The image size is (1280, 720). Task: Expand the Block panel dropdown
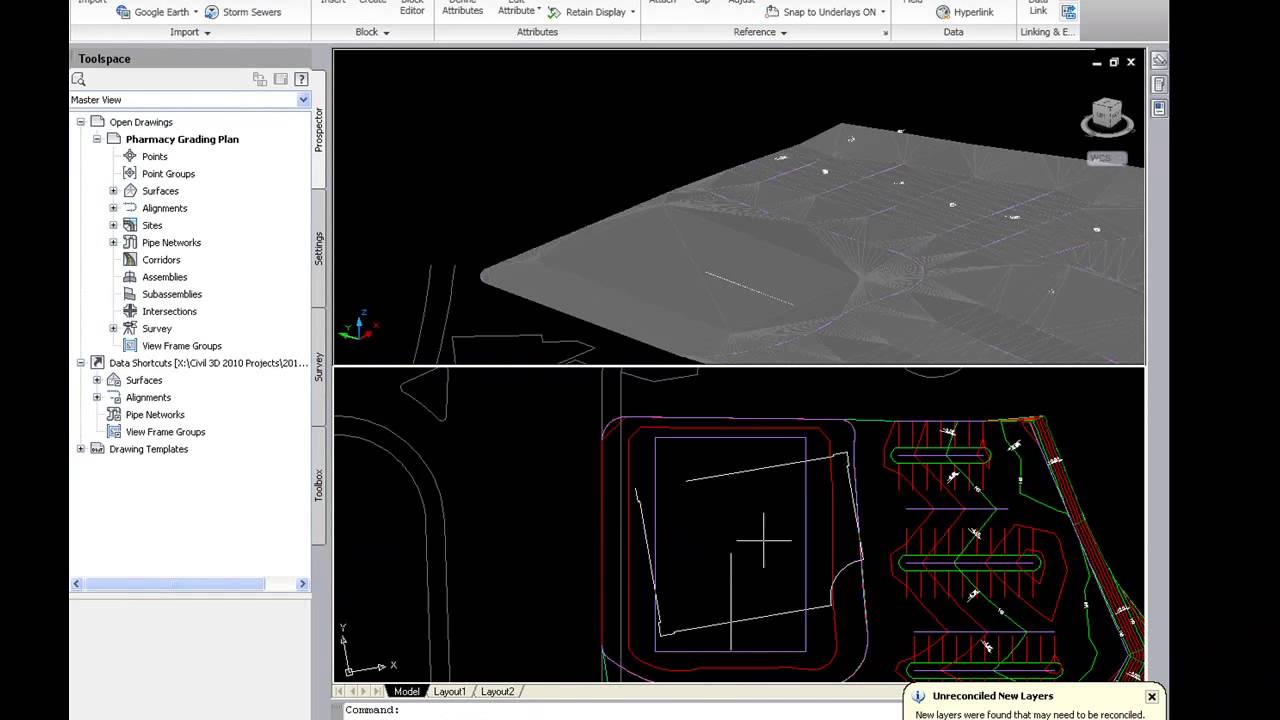click(x=372, y=32)
